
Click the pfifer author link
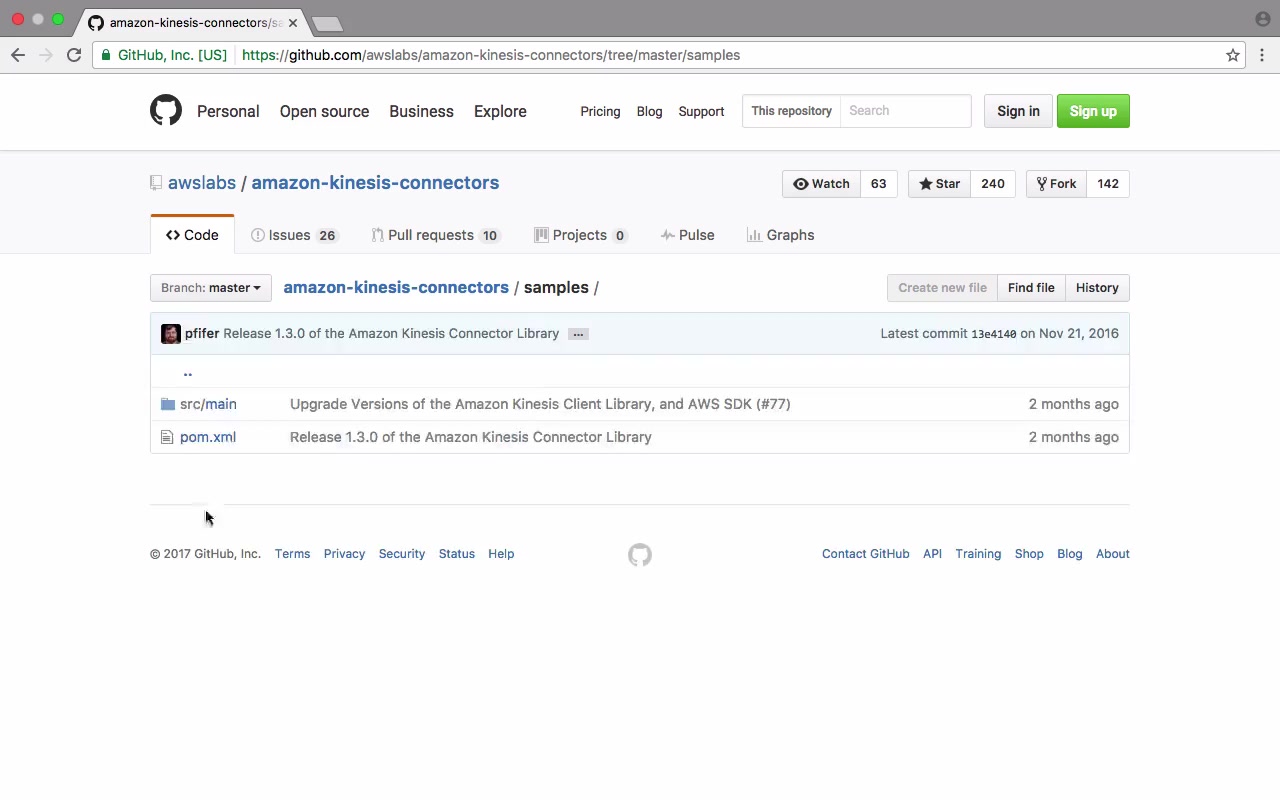pos(202,334)
